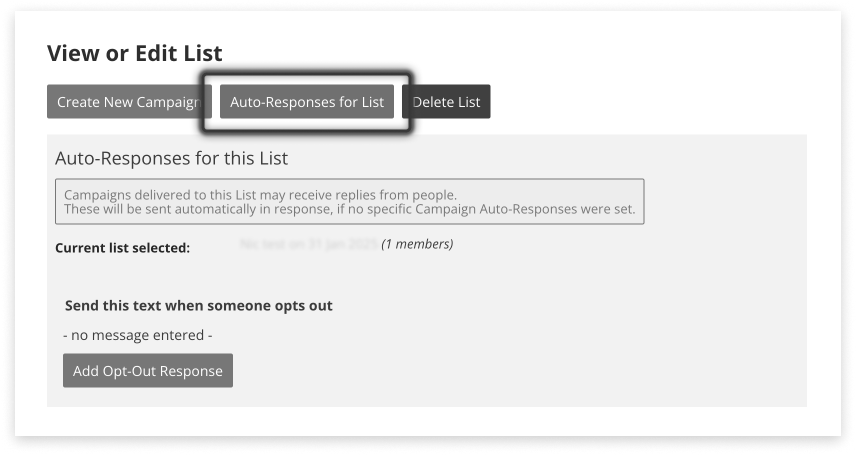Click the "- no message entered -" placeholder
This screenshot has height=455, width=856.
point(137,335)
